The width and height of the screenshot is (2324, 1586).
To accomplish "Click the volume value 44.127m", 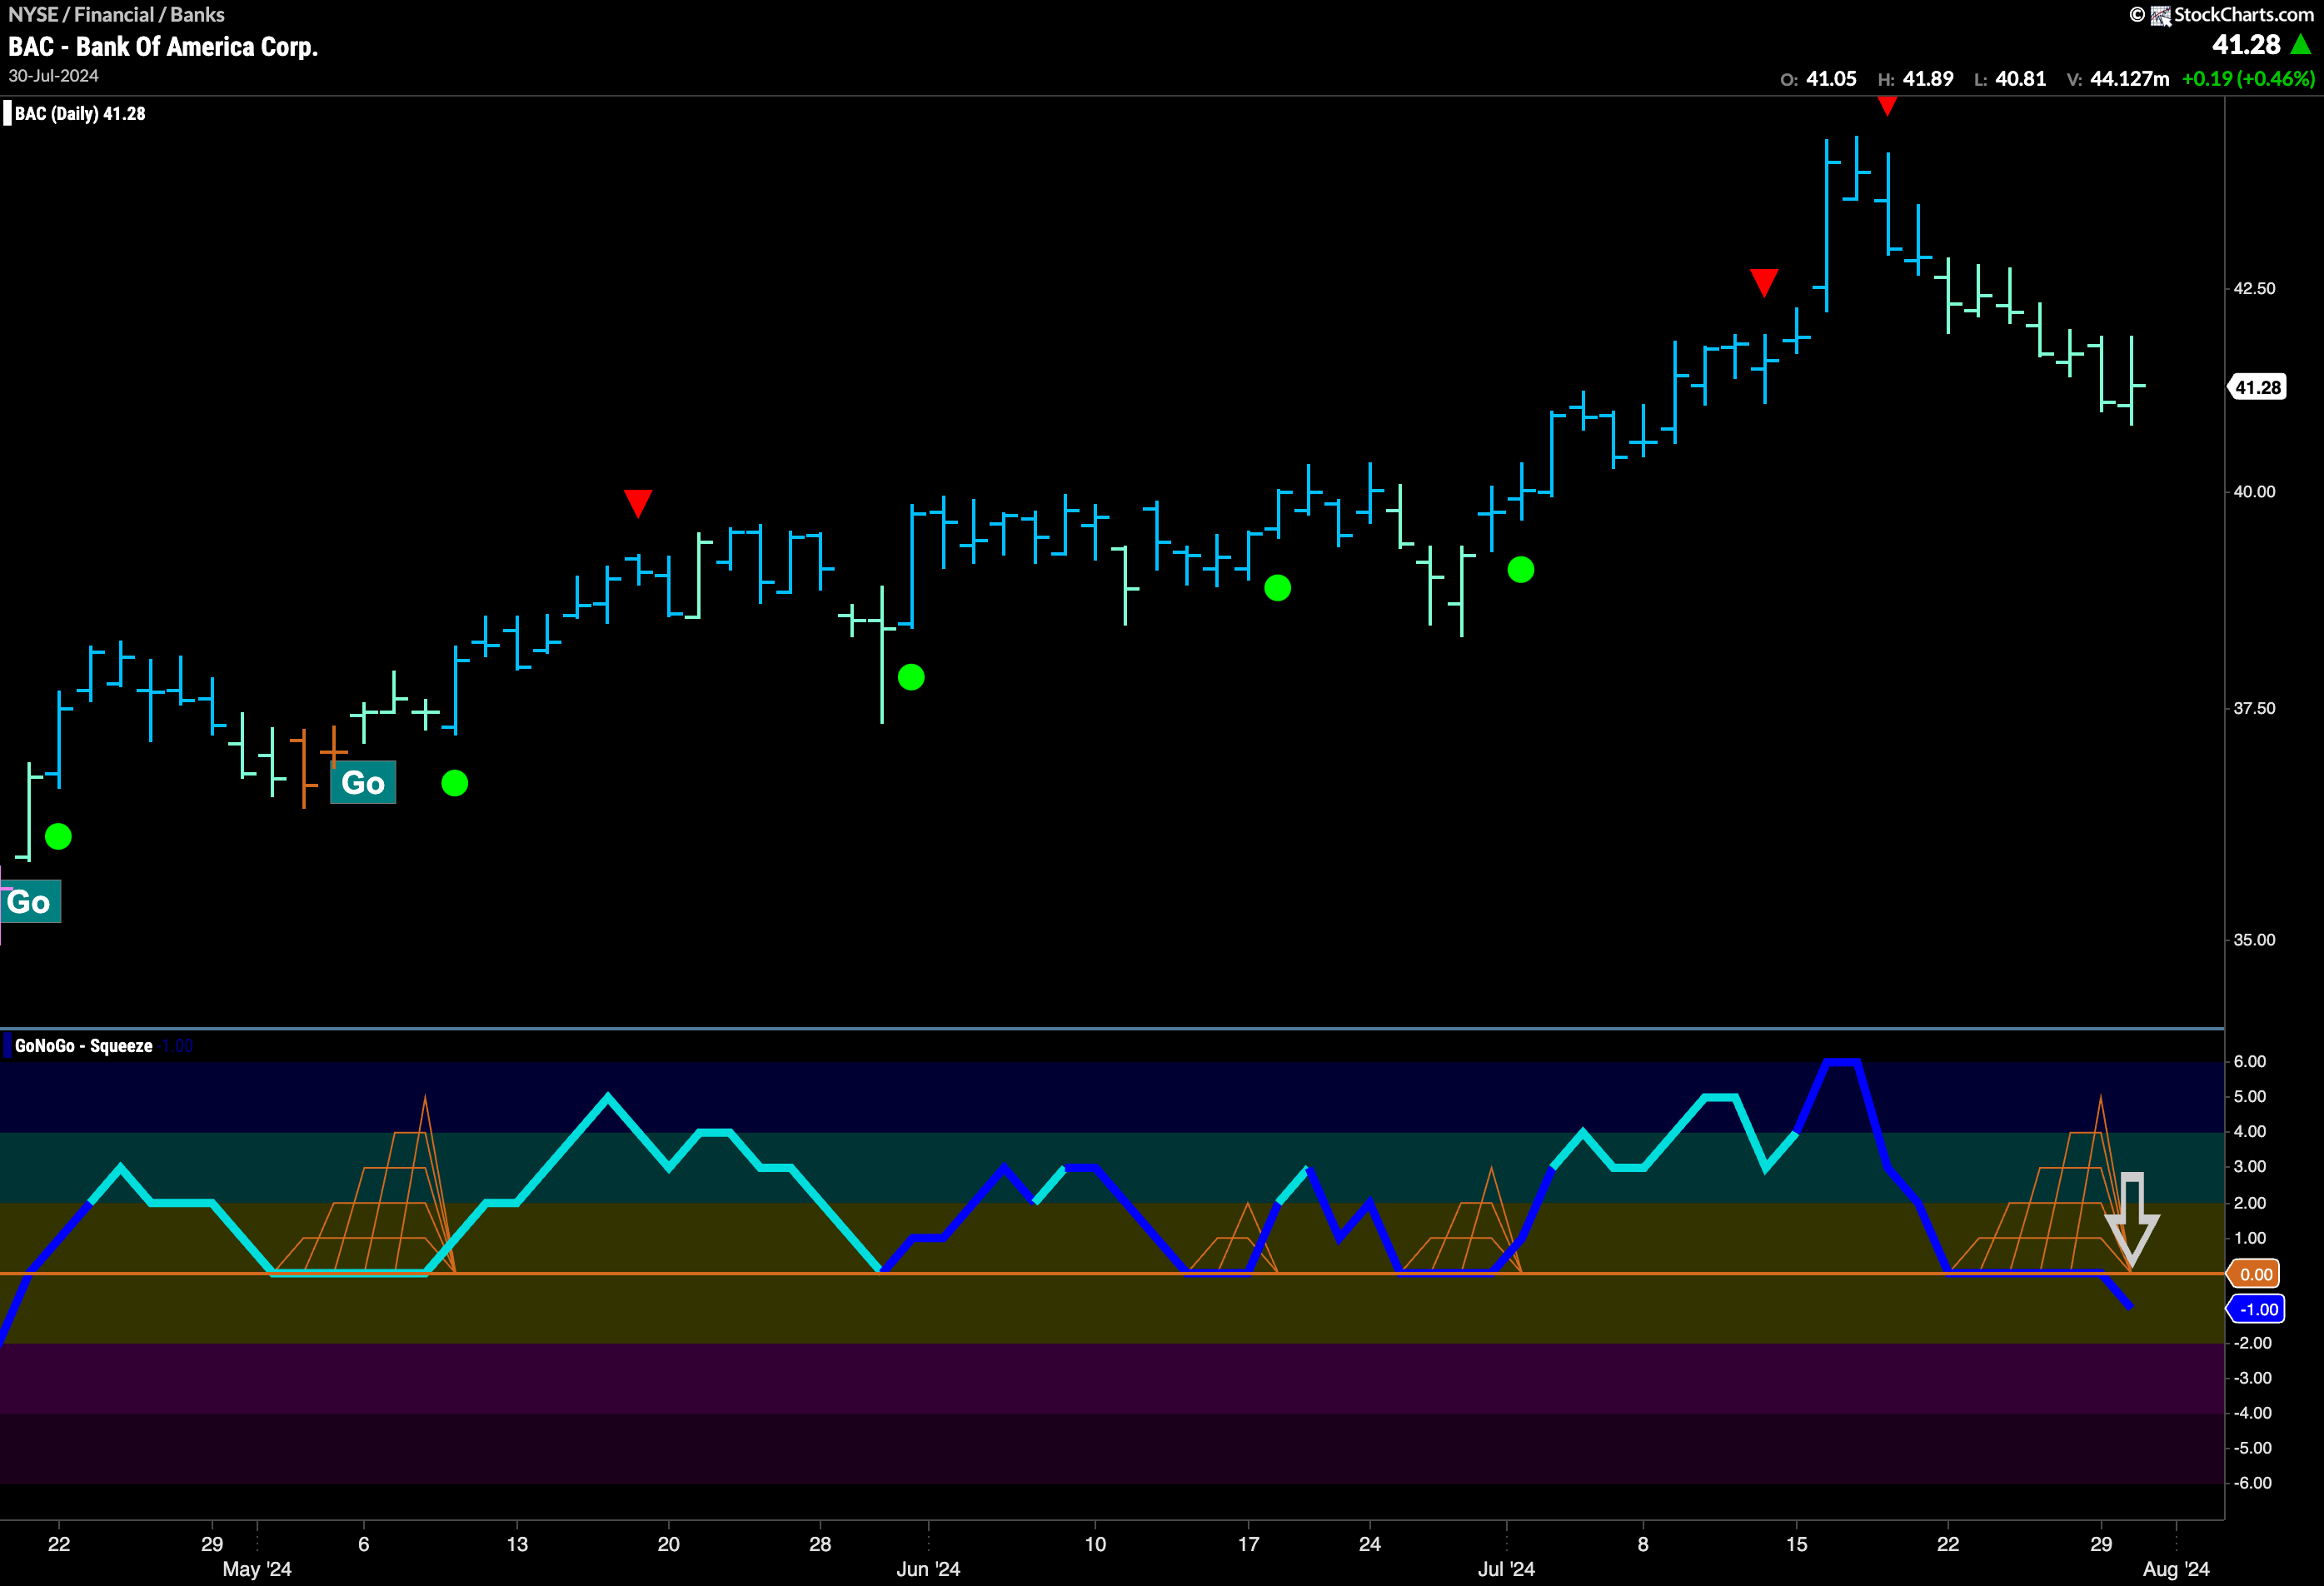I will [2130, 78].
